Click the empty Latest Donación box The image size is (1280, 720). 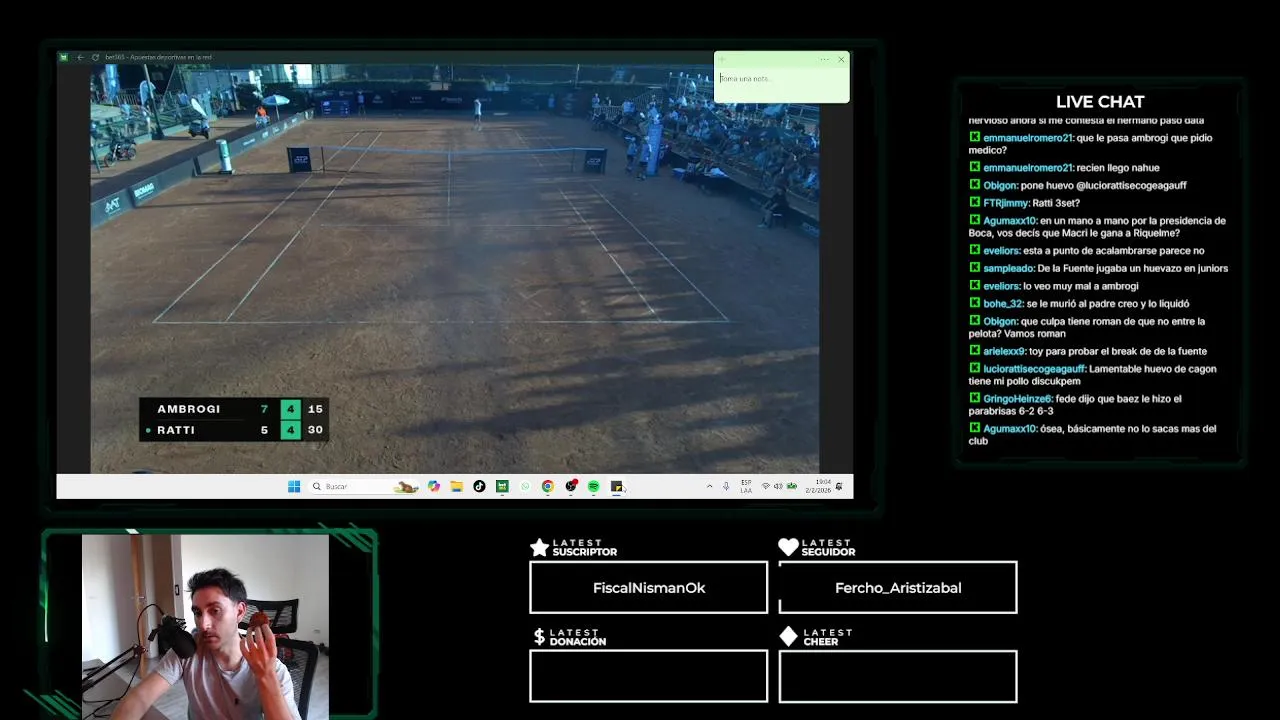point(648,676)
